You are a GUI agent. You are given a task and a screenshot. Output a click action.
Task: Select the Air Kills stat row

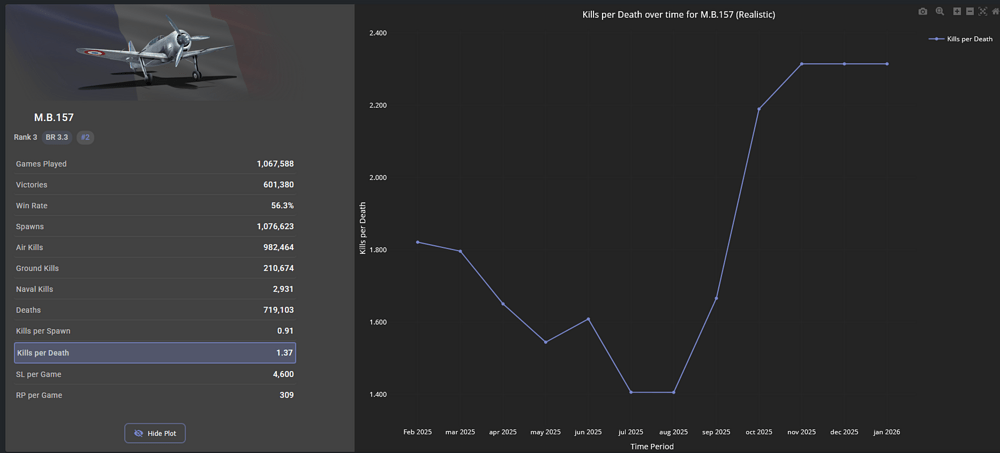pos(155,247)
